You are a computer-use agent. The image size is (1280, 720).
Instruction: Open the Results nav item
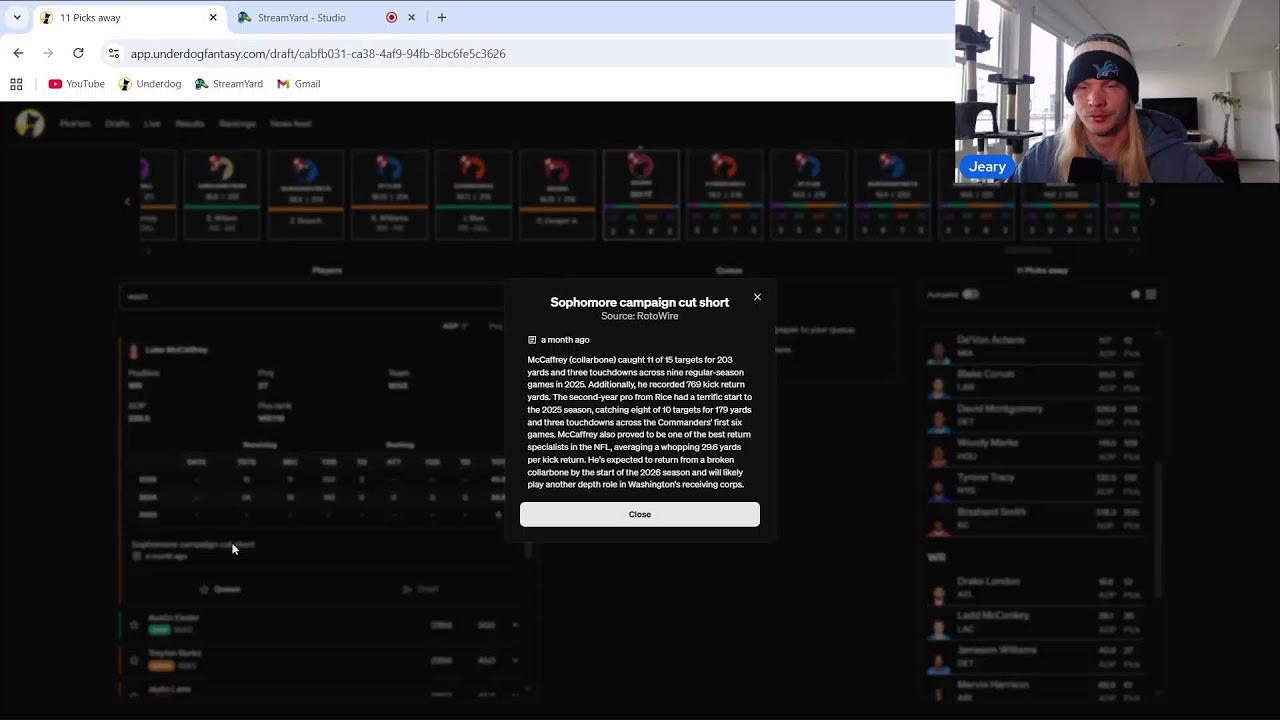190,124
